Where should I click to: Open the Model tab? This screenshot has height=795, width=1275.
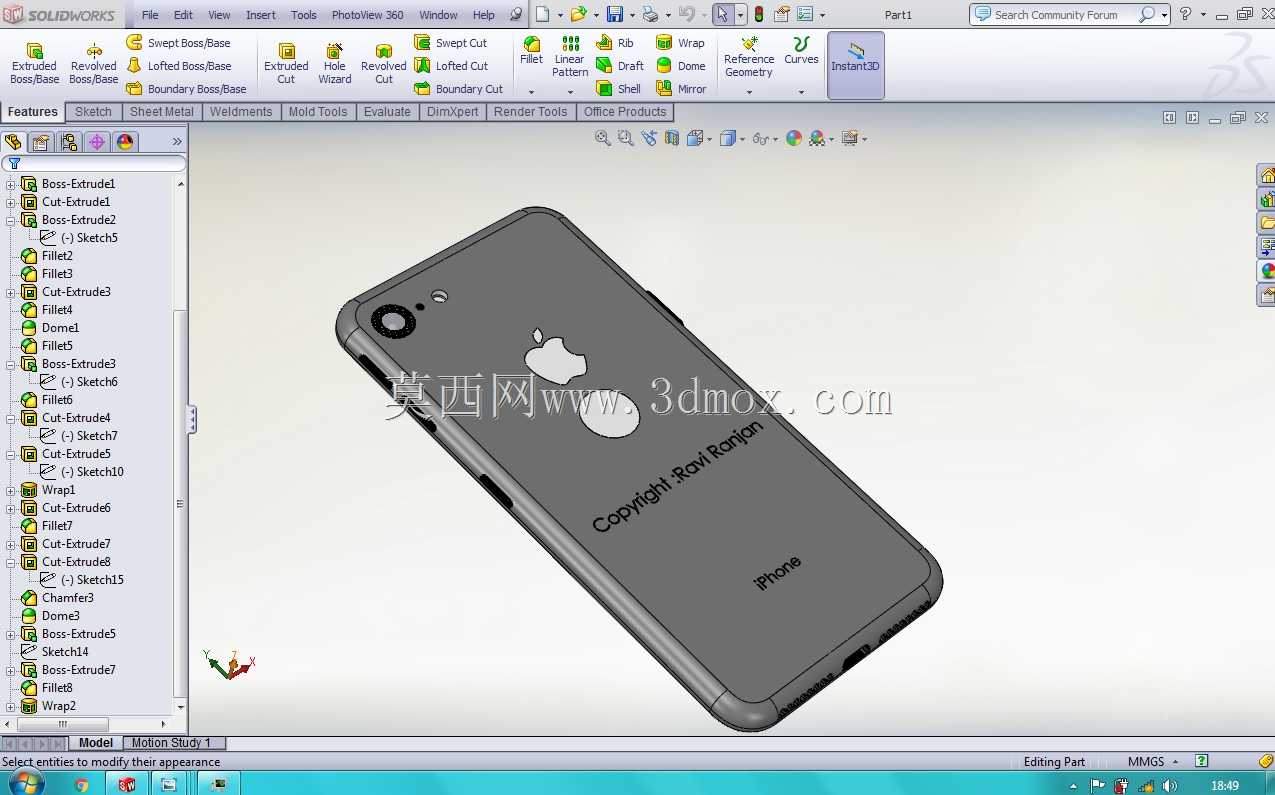pos(96,743)
